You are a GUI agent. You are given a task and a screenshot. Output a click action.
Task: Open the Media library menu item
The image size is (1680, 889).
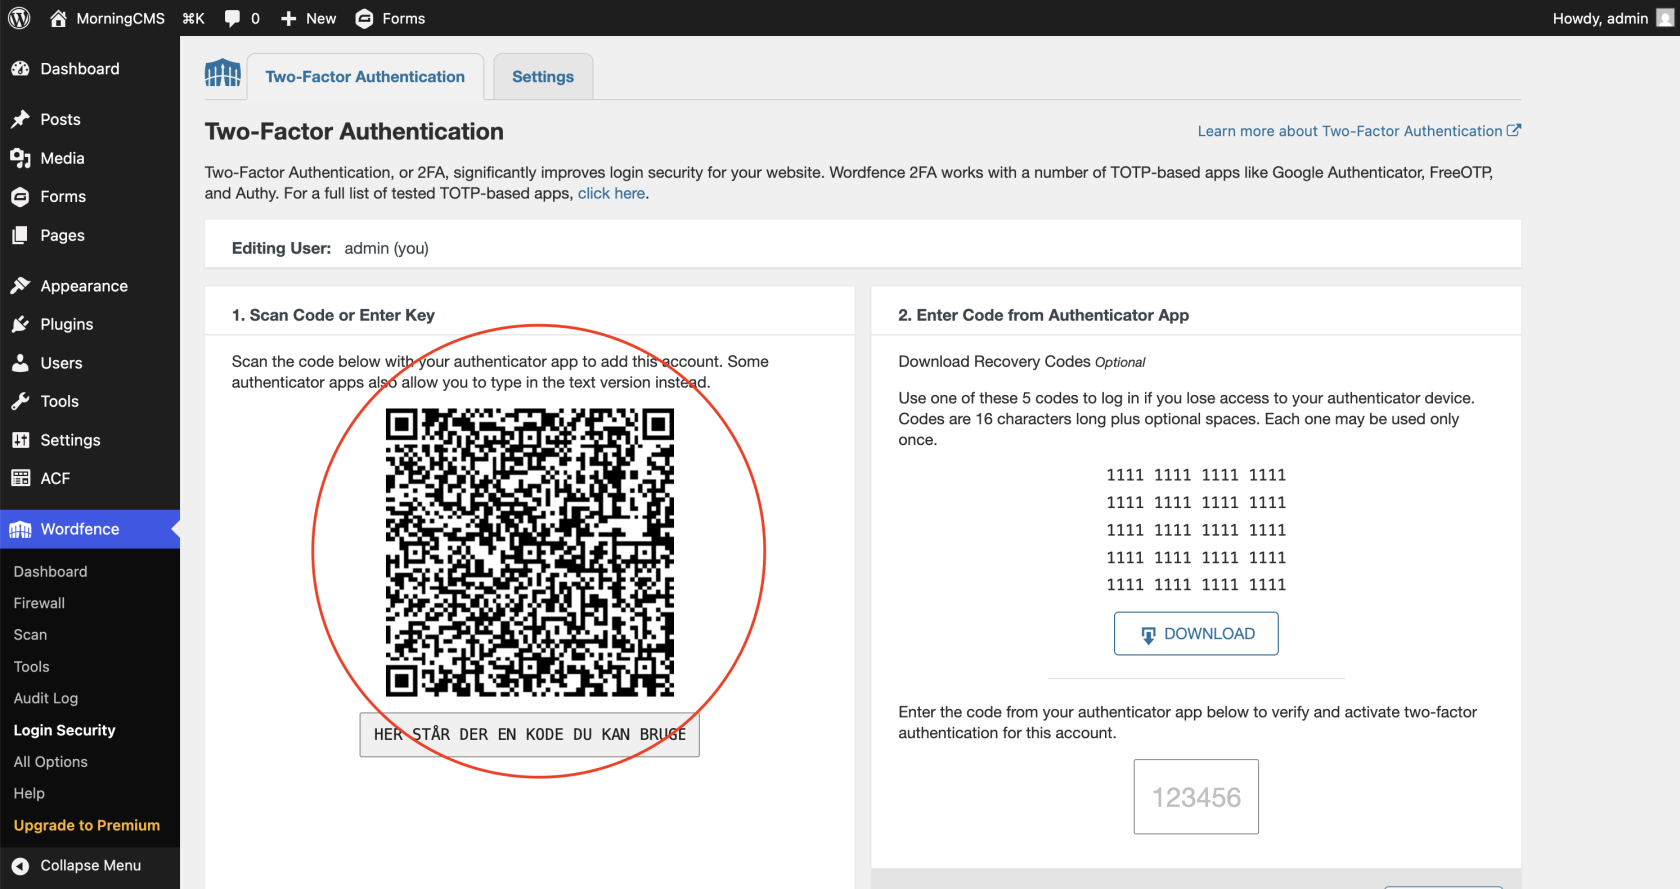62,158
